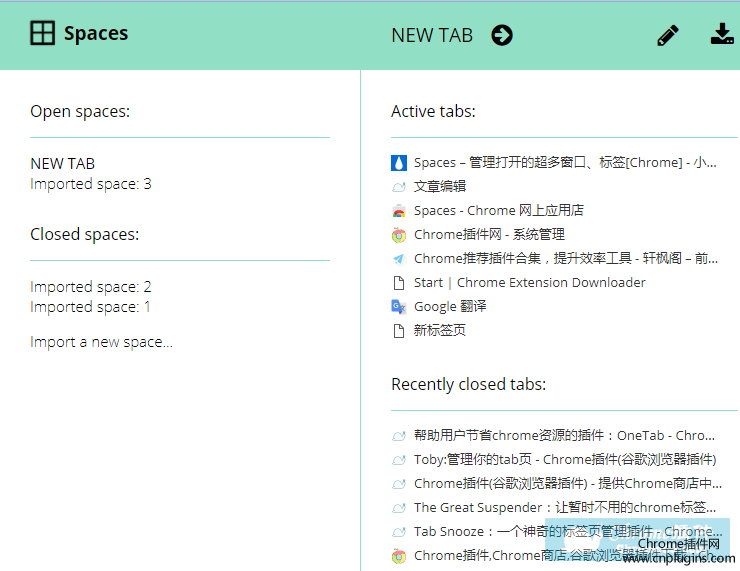Click the favicon beside Toby closed tab

click(x=399, y=460)
